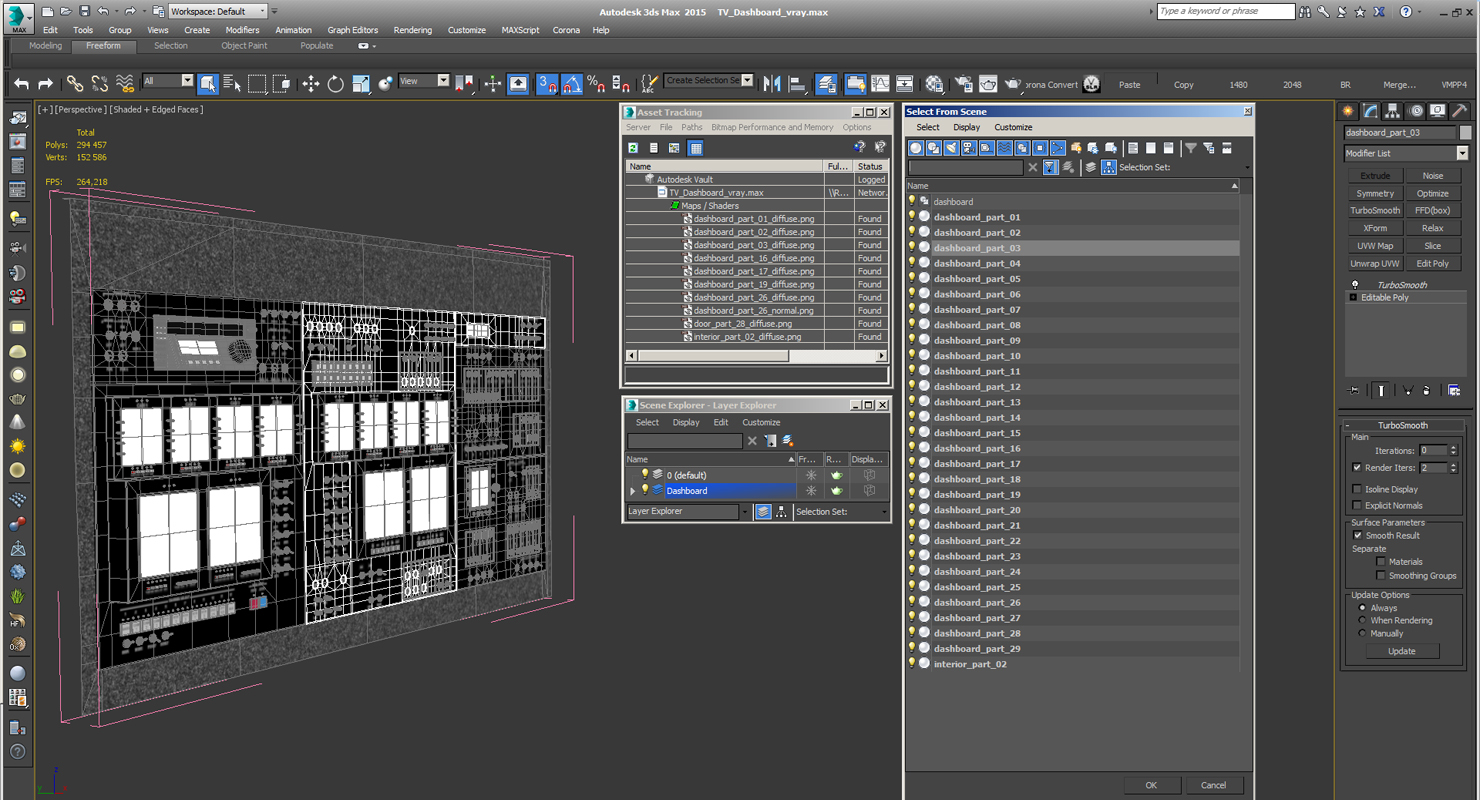Image resolution: width=1480 pixels, height=800 pixels.
Task: Enable Separate by Smoothing Groups checkbox
Action: tap(1381, 576)
